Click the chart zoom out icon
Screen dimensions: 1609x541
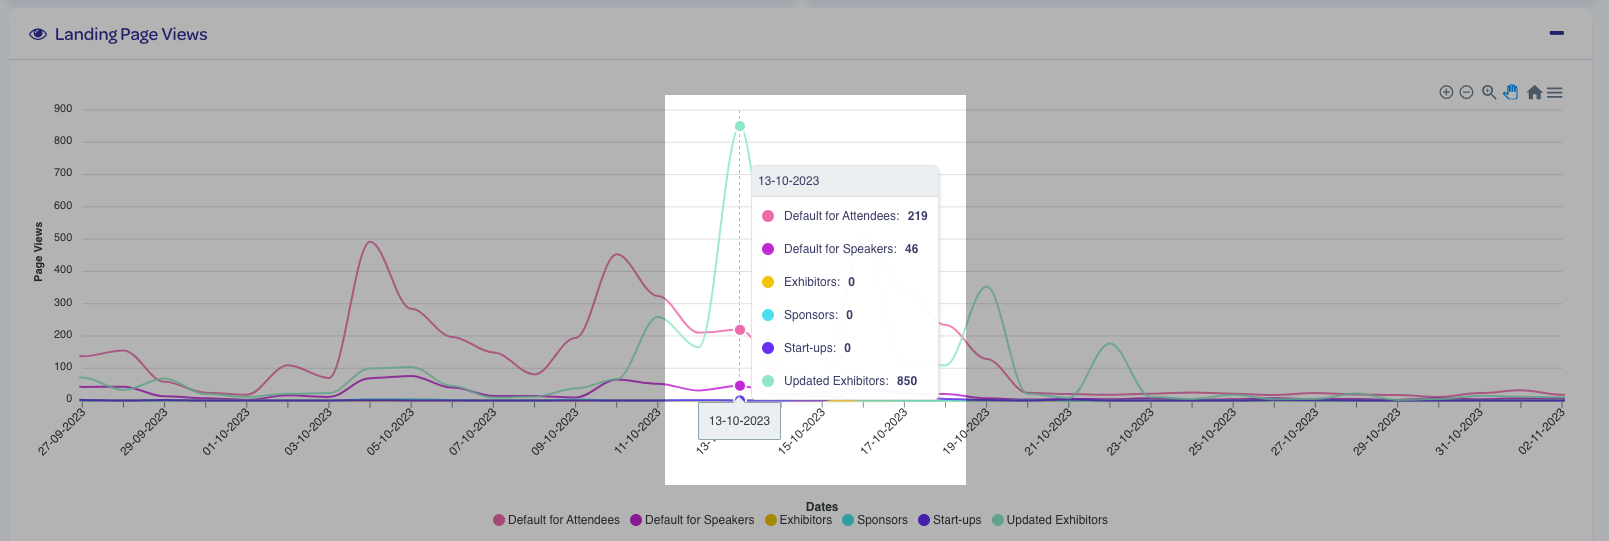pyautogui.click(x=1466, y=92)
